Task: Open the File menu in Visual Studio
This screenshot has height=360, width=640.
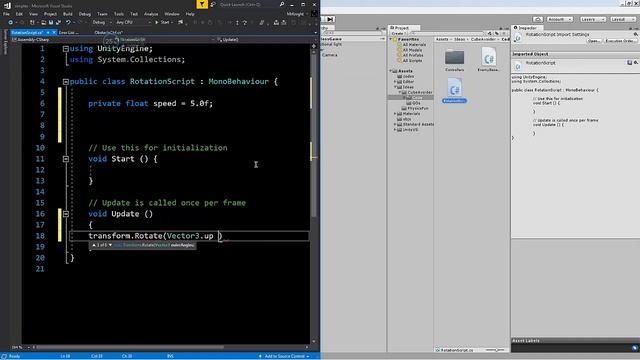Action: tap(6, 14)
